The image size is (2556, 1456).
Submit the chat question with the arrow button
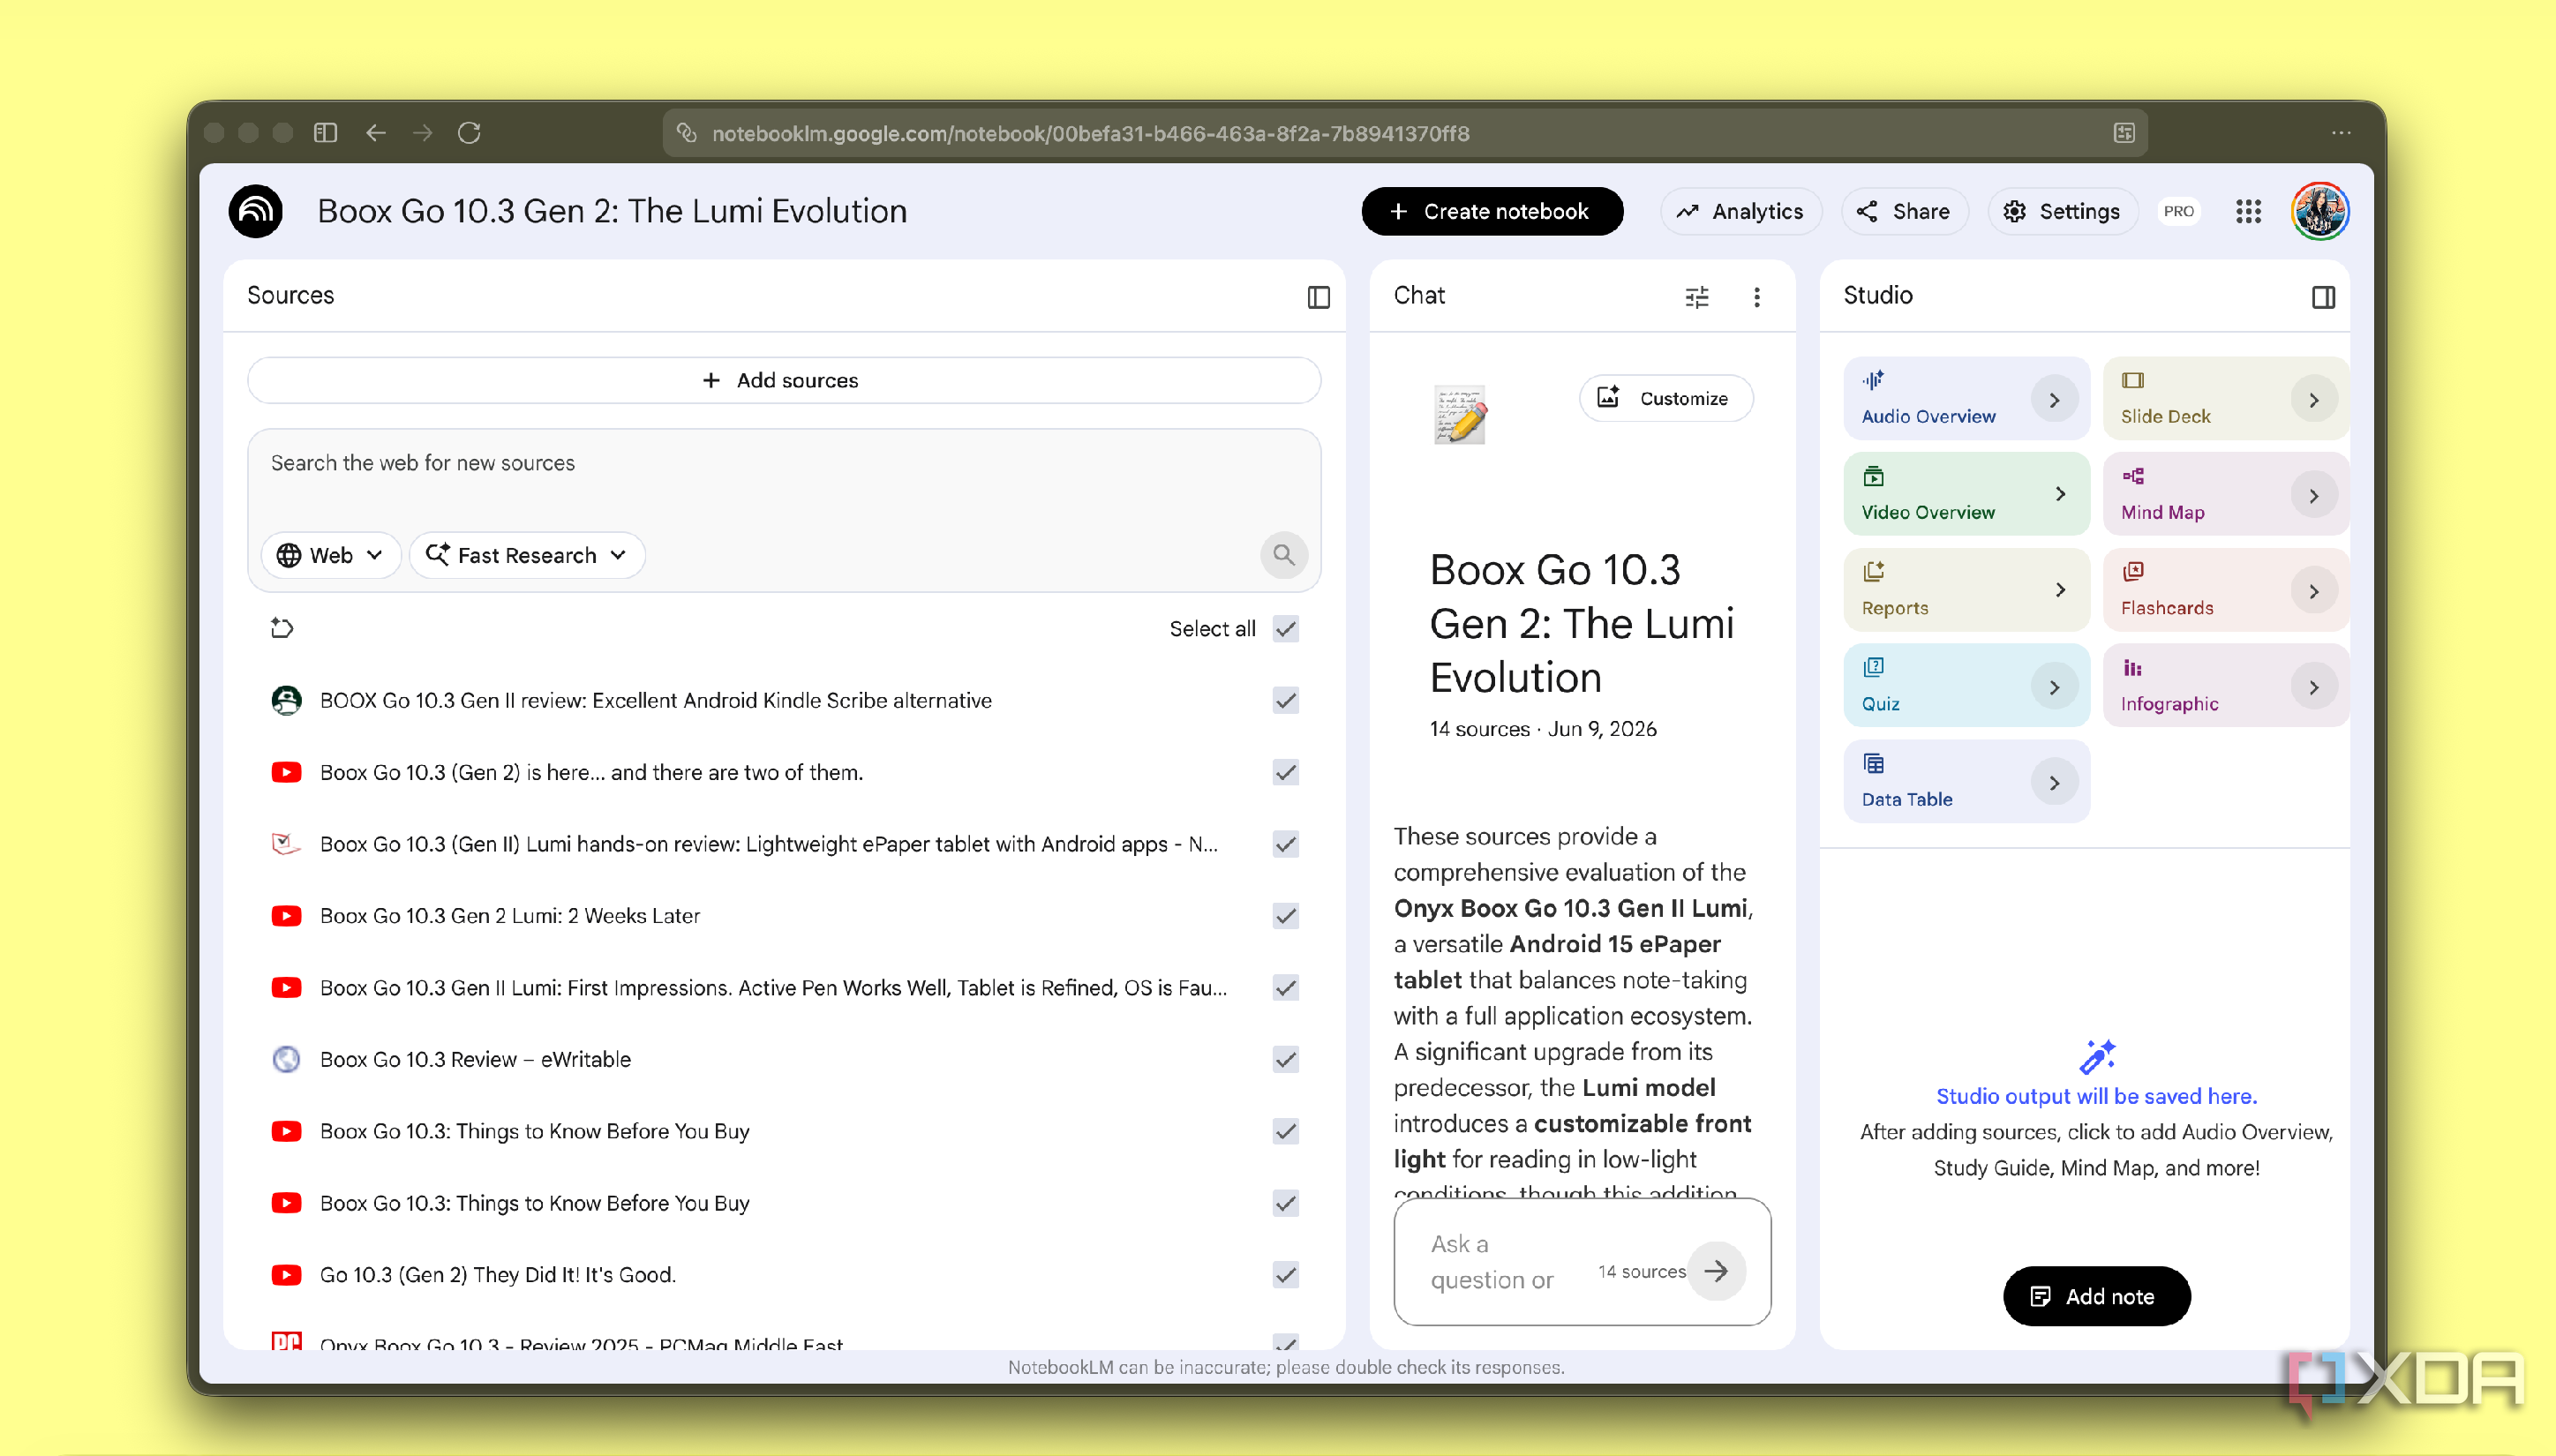click(x=1716, y=1270)
